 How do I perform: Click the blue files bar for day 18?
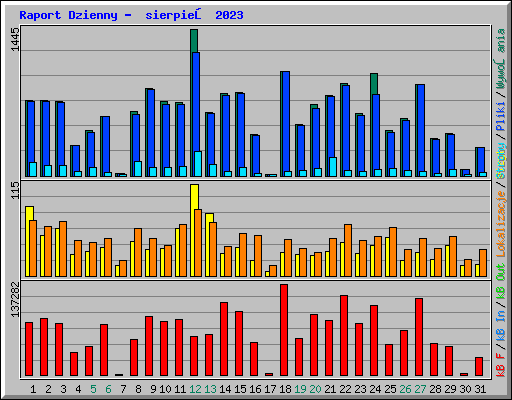286,121
